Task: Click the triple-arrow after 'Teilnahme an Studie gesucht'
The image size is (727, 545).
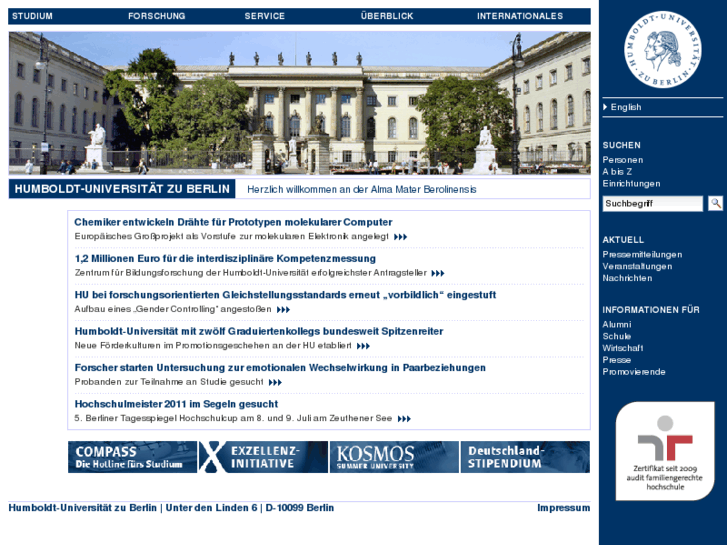Action: tap(275, 383)
